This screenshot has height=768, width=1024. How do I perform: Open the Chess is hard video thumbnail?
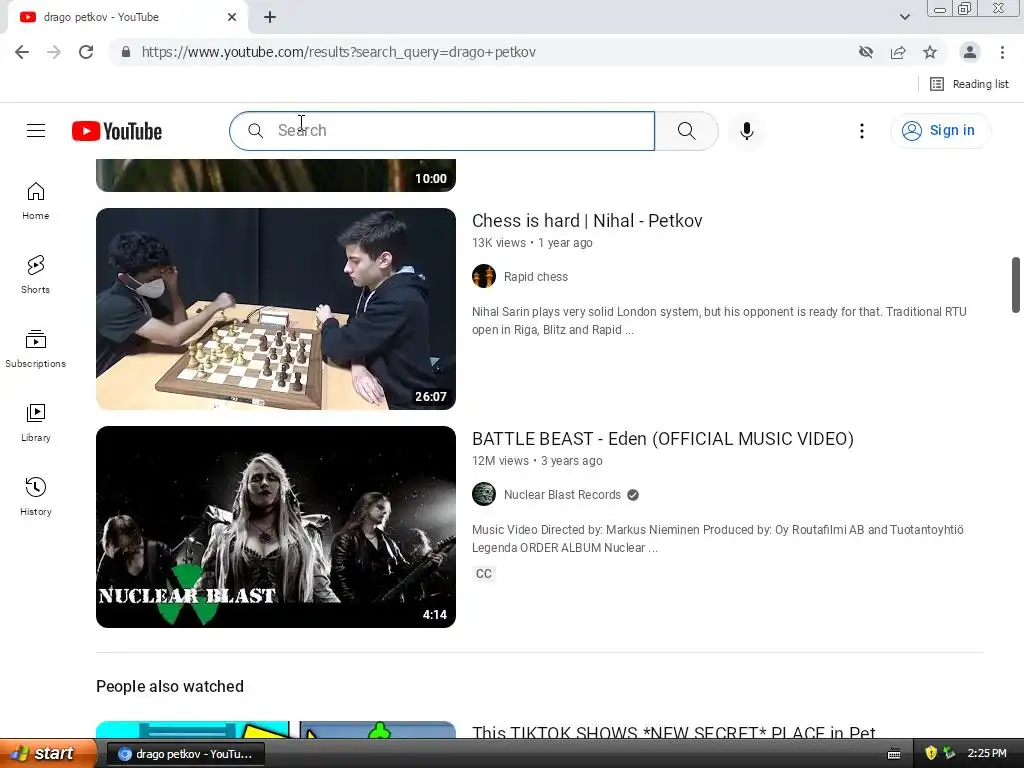(276, 309)
